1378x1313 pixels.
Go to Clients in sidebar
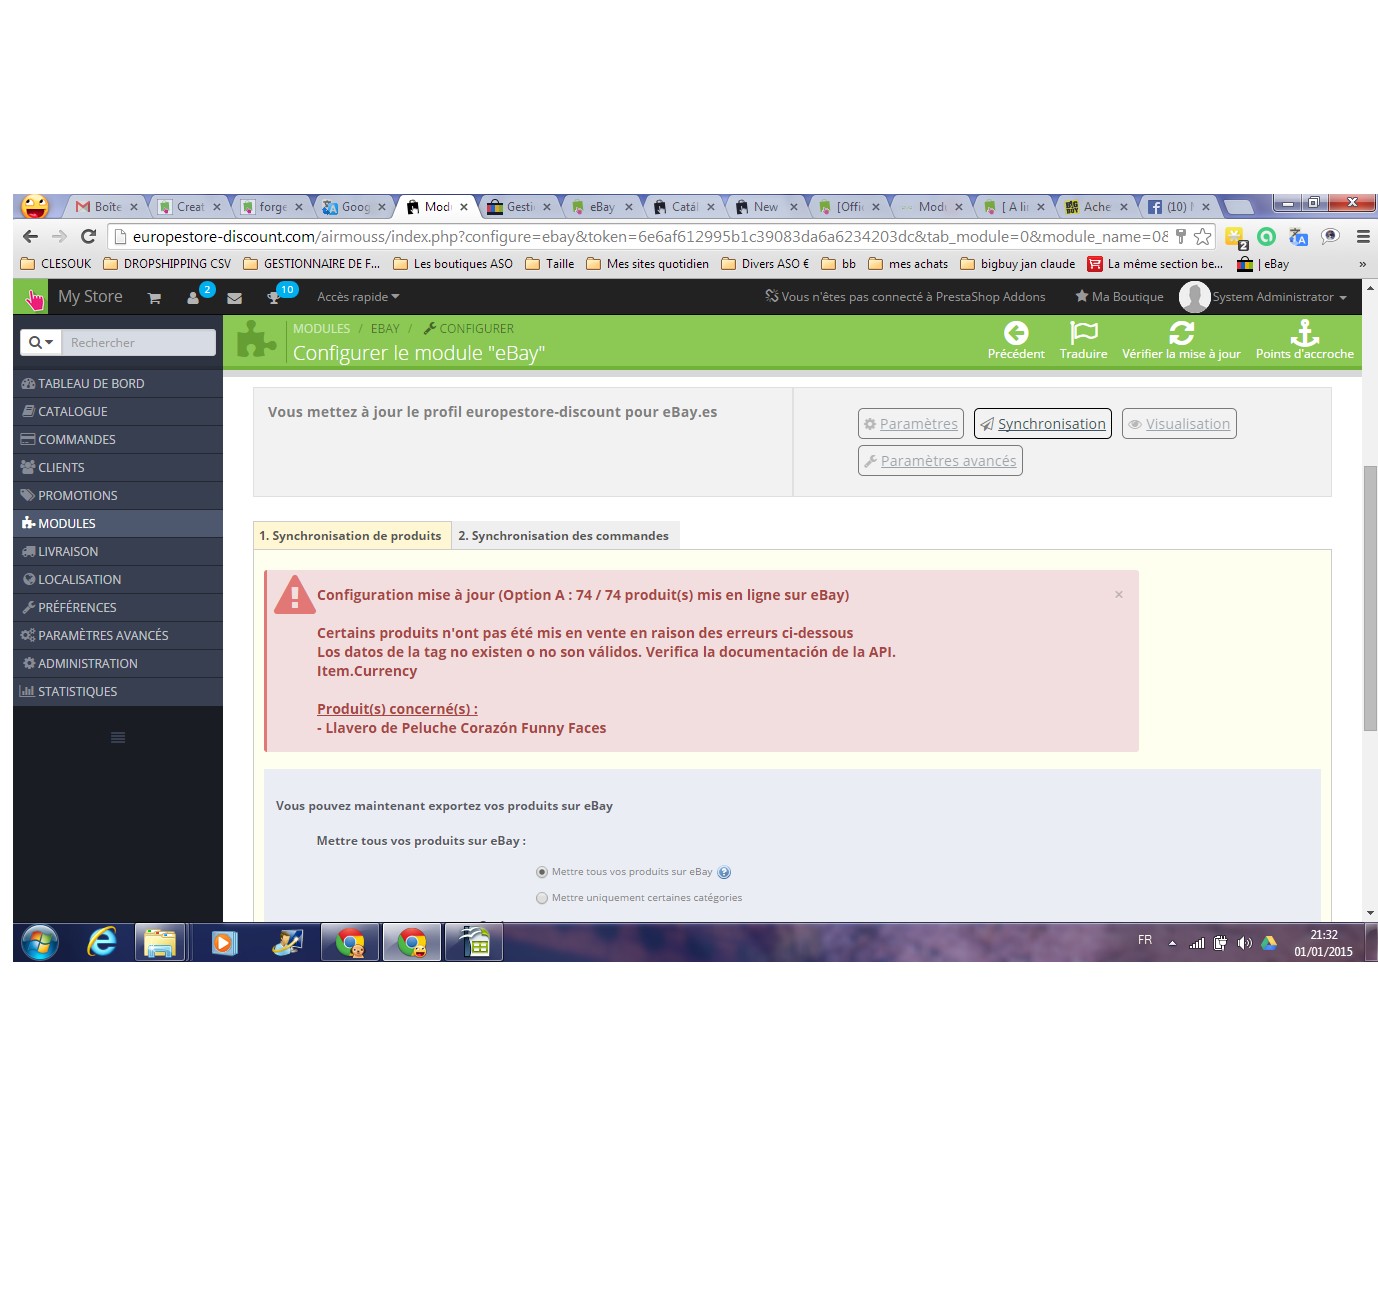click(118, 467)
